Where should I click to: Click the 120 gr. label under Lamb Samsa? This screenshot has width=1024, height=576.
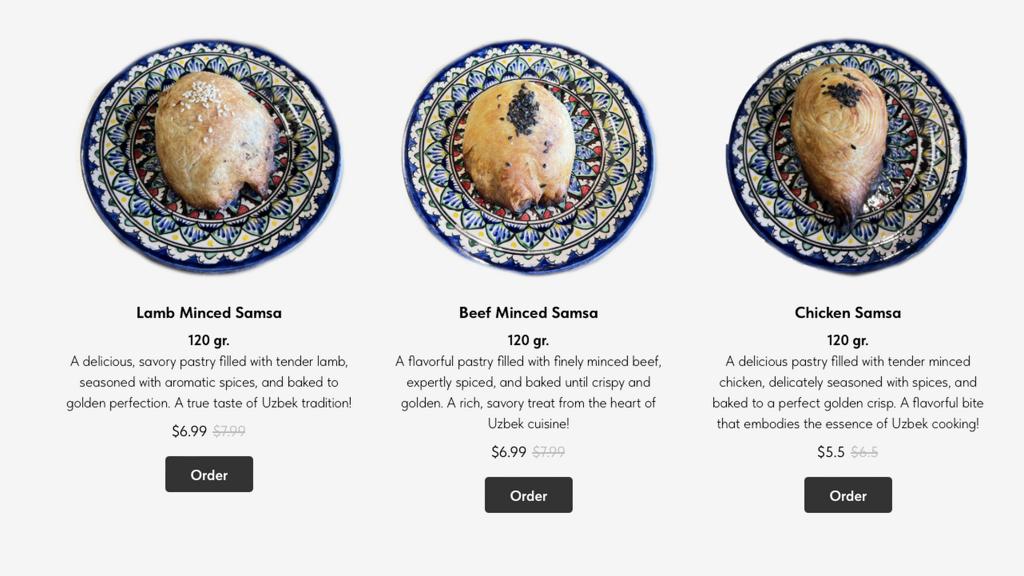click(208, 339)
